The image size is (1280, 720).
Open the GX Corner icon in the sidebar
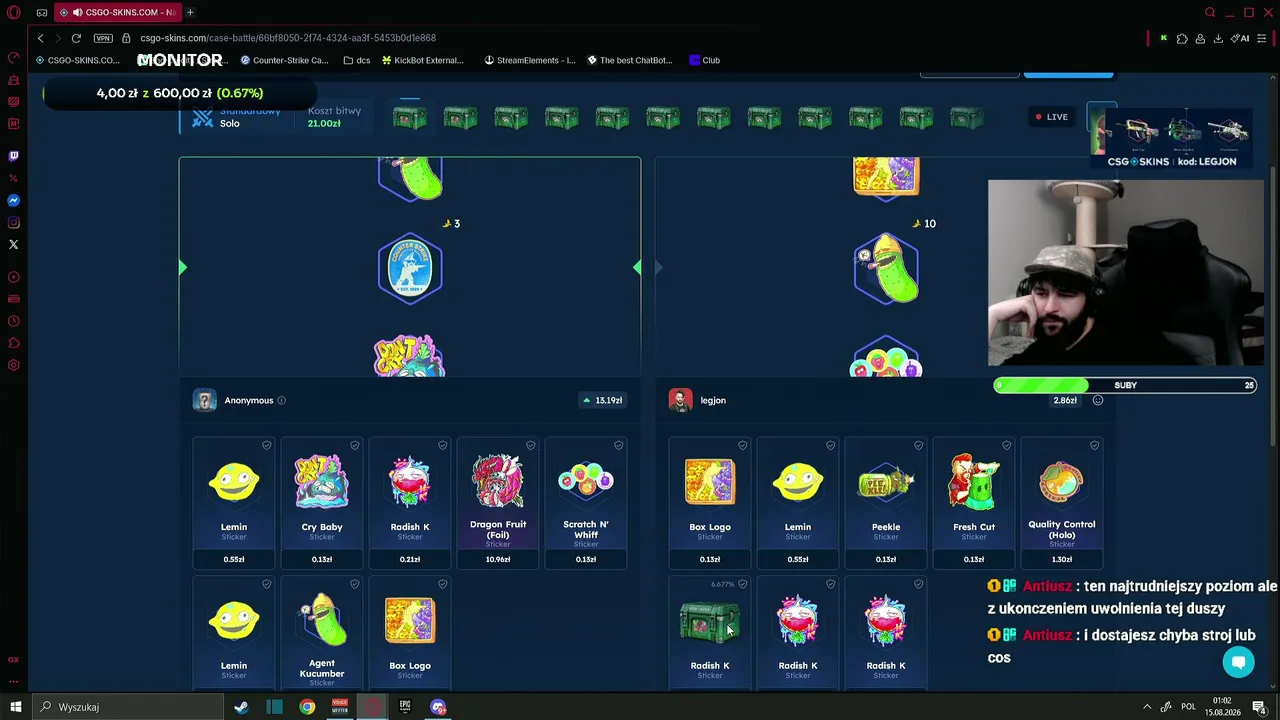coord(13,659)
